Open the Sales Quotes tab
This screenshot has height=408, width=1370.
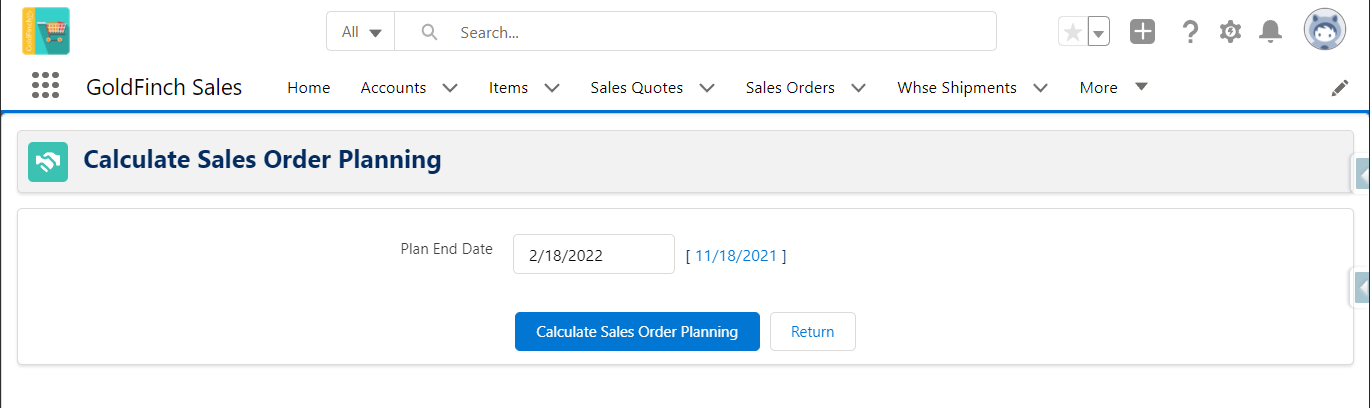[637, 88]
